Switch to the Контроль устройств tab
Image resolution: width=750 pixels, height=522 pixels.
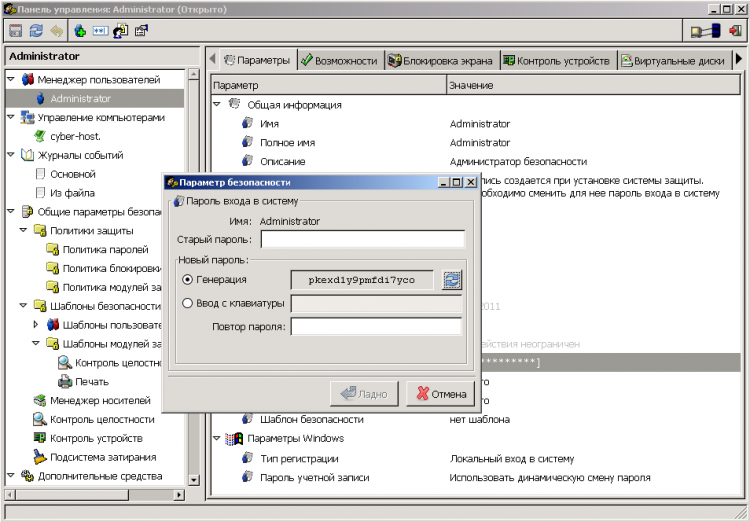[558, 61]
